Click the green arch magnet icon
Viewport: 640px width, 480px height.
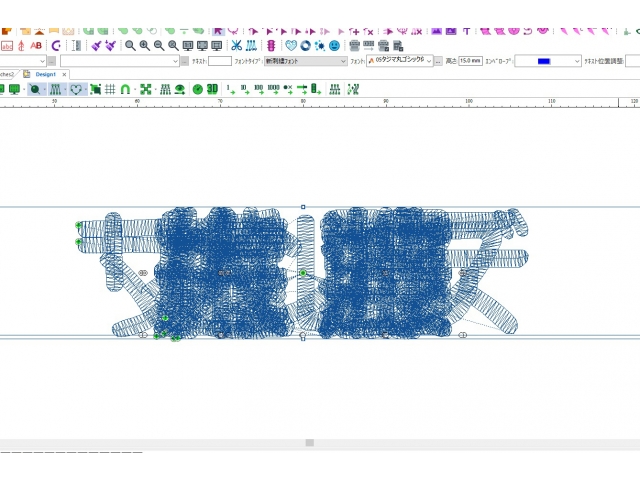(x=125, y=89)
